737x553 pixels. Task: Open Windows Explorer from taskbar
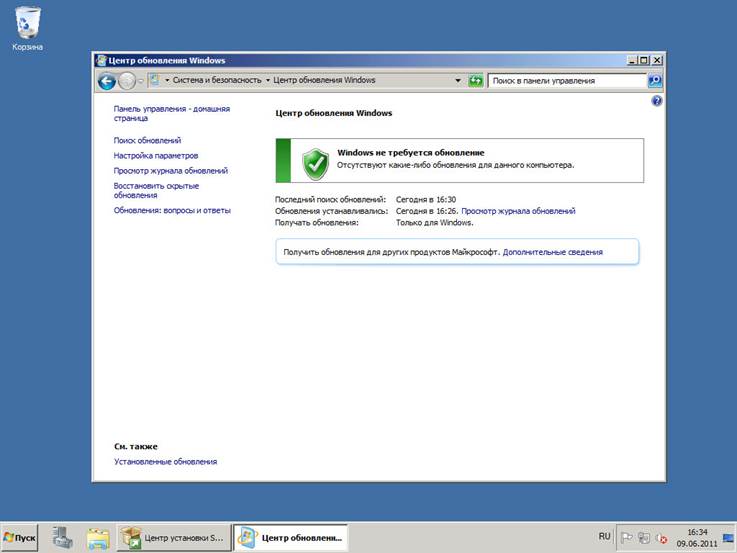click(x=98, y=538)
